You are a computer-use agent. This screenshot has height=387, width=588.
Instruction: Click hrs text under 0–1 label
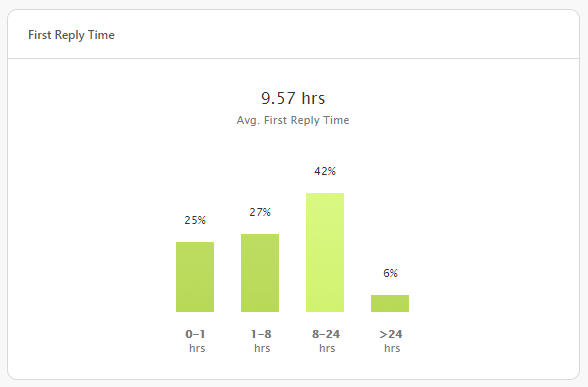(x=197, y=348)
